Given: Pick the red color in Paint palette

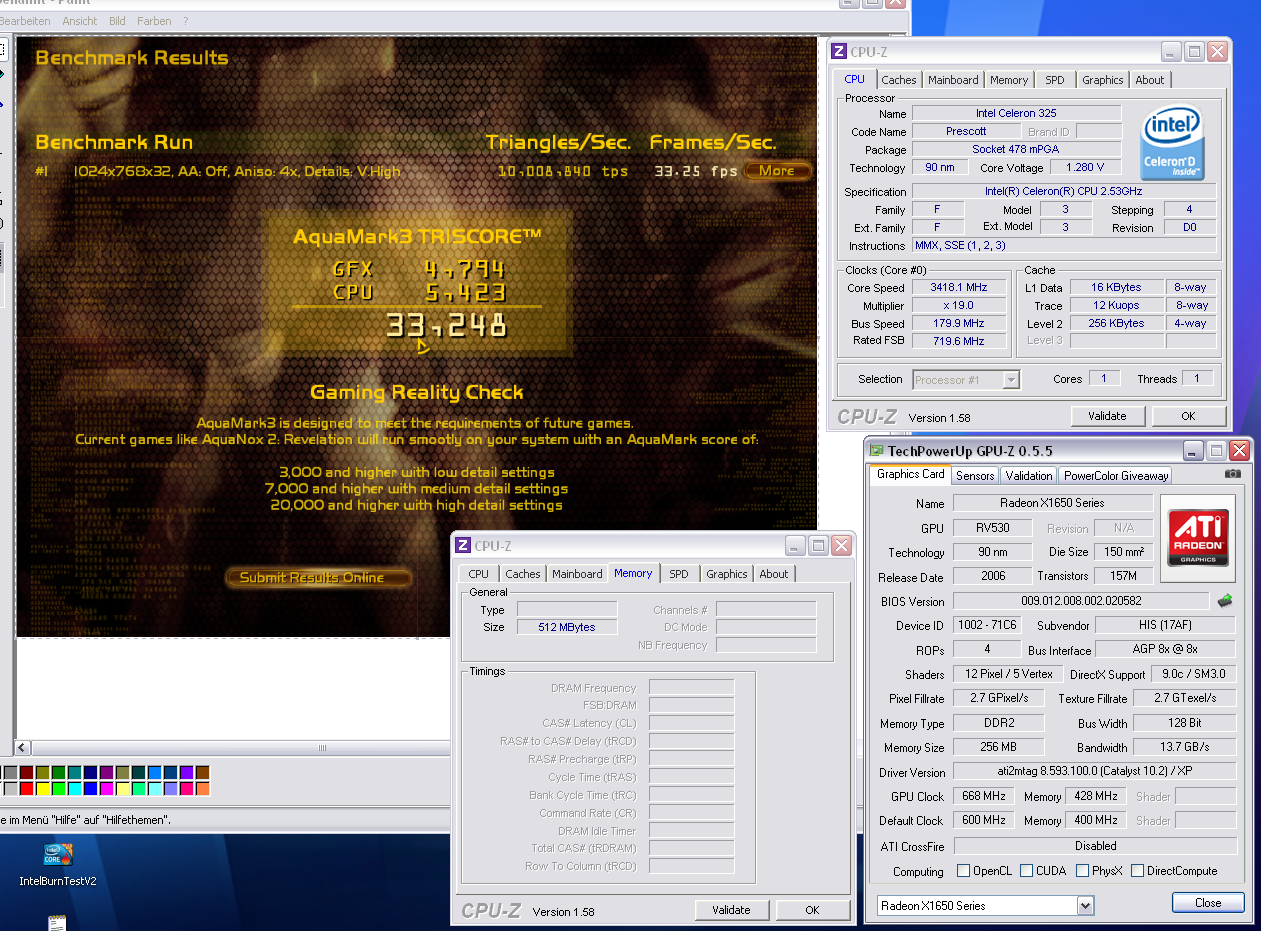Looking at the screenshot, I should (26, 789).
